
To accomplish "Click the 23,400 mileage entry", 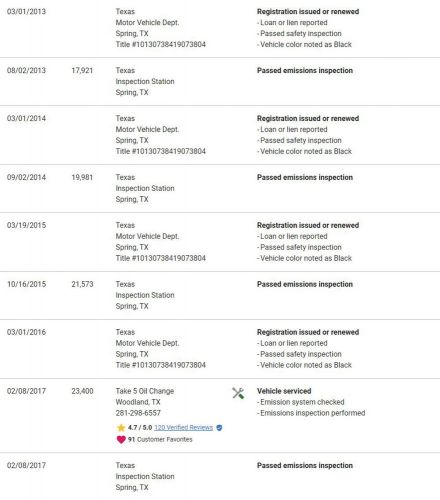I will (x=82, y=391).
